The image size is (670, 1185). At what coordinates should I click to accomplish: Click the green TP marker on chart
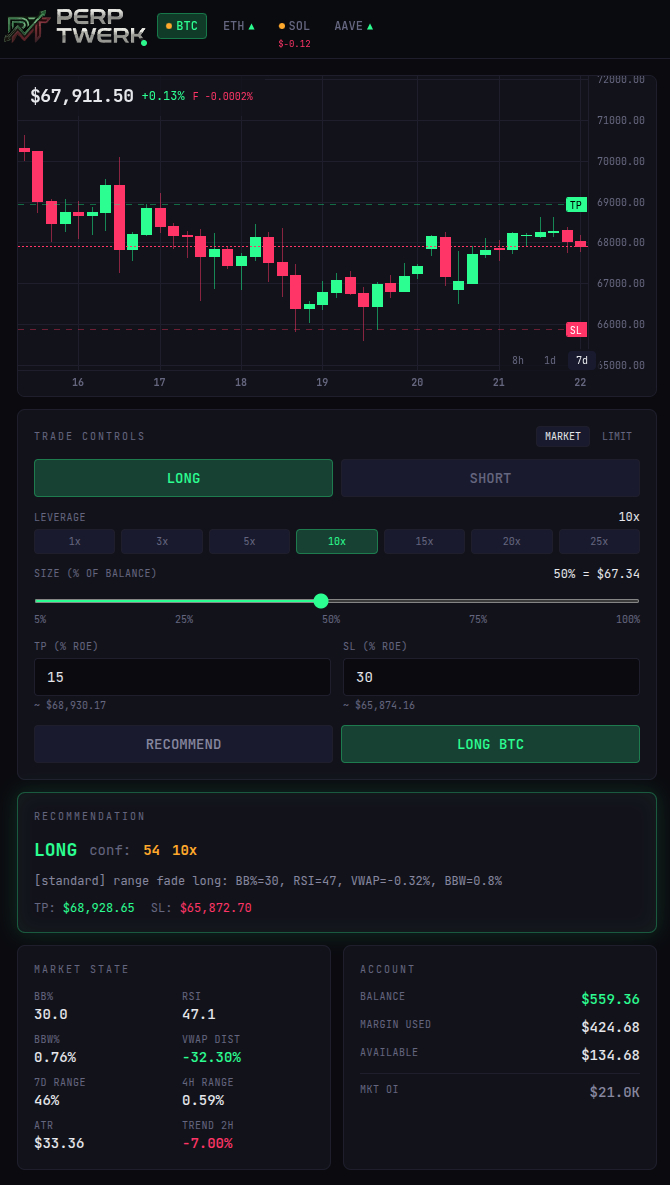576,205
